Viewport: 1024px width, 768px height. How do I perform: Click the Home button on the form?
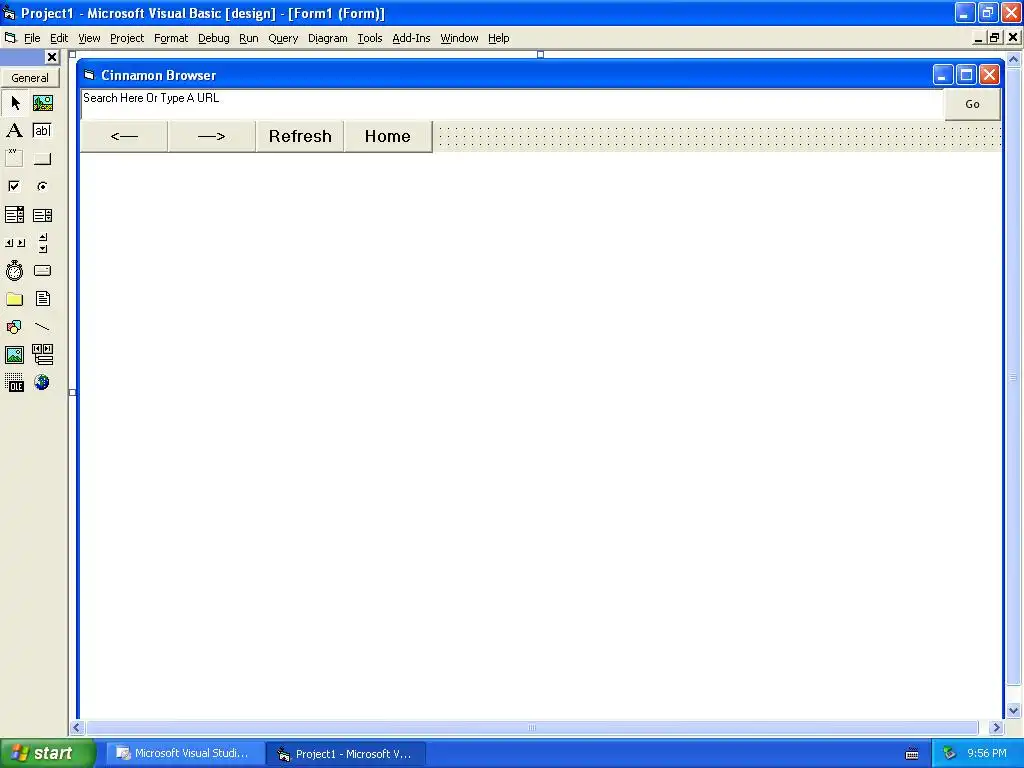(388, 136)
